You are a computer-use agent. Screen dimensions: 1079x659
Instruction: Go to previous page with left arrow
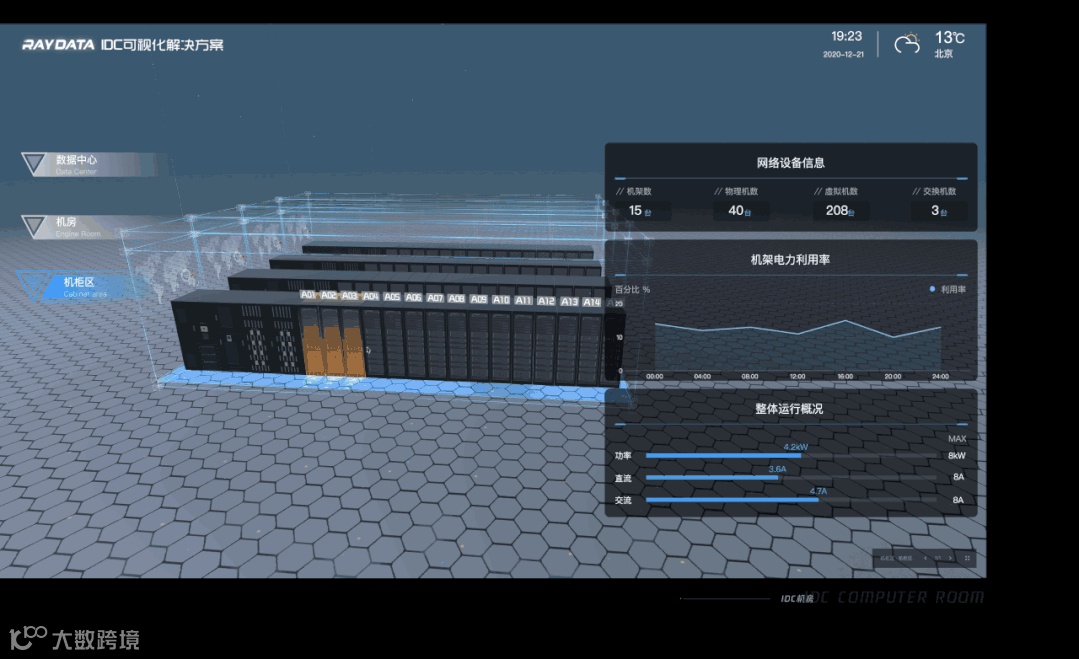[926, 558]
